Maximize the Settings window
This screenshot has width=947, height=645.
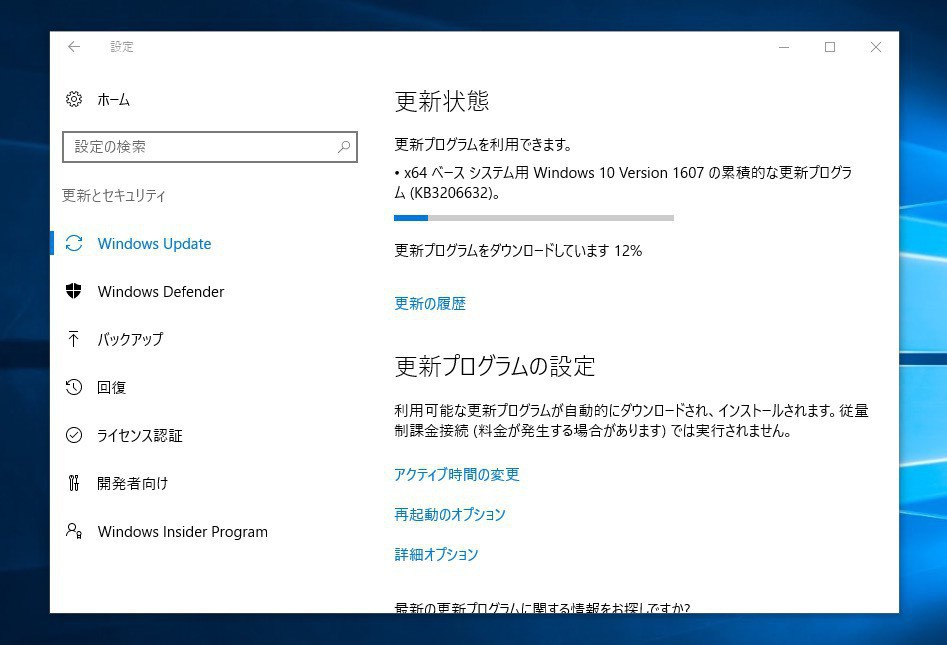[830, 47]
